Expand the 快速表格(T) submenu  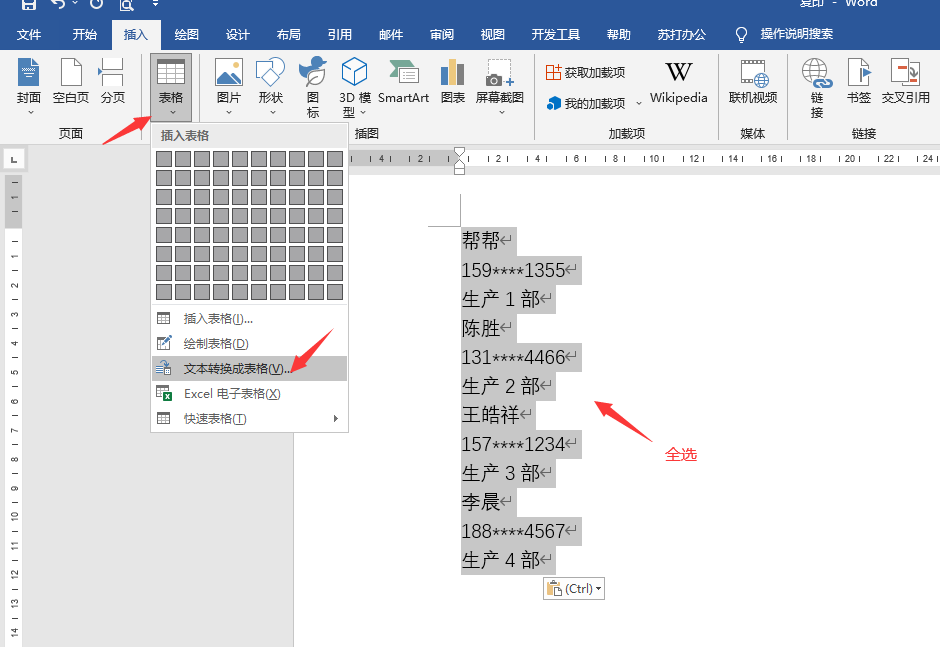pos(249,419)
